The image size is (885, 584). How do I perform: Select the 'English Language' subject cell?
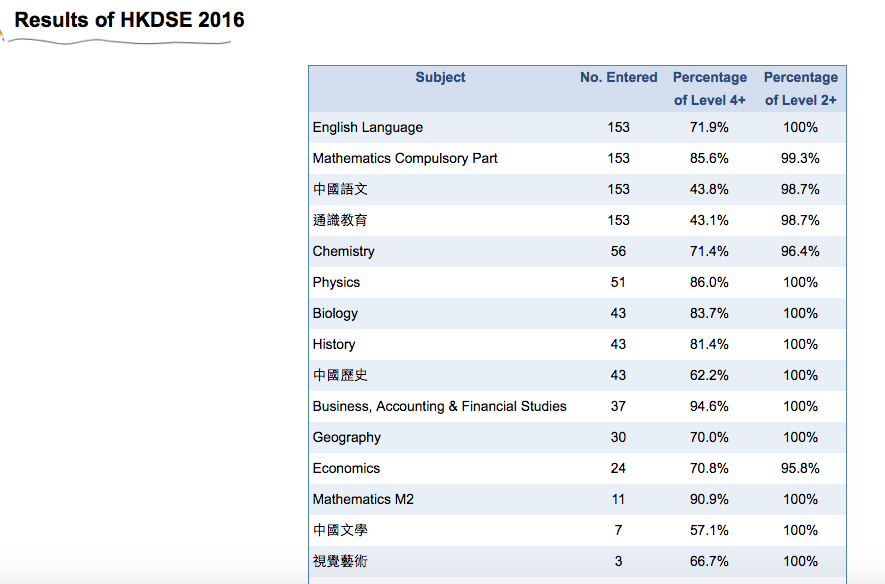367,128
